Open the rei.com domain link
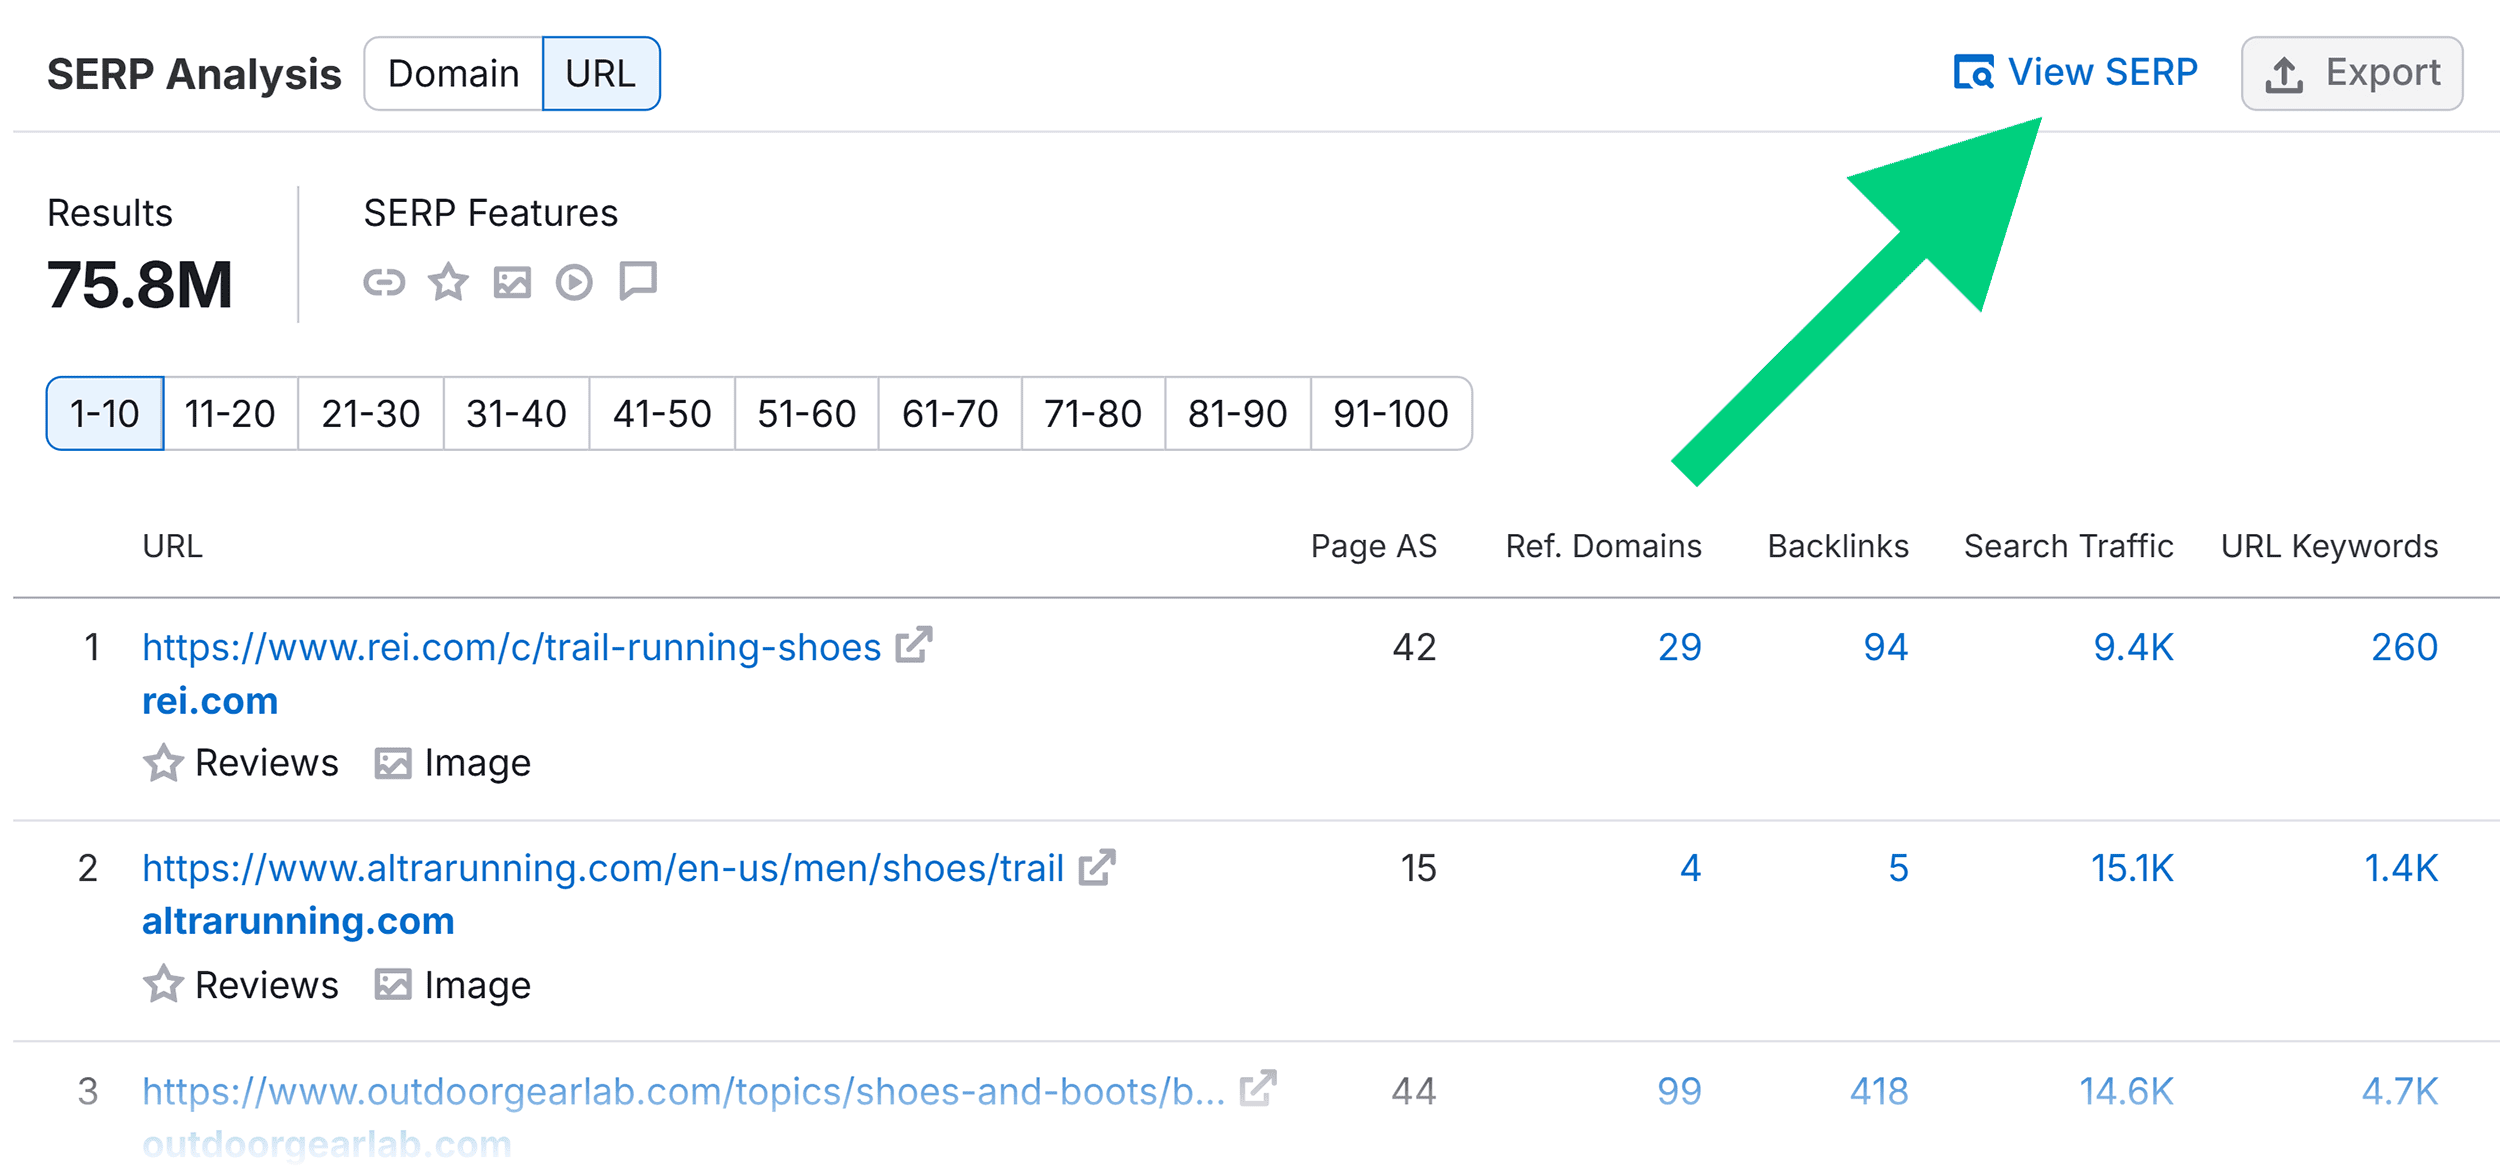Screen dimensions: 2500x1167 tap(210, 701)
